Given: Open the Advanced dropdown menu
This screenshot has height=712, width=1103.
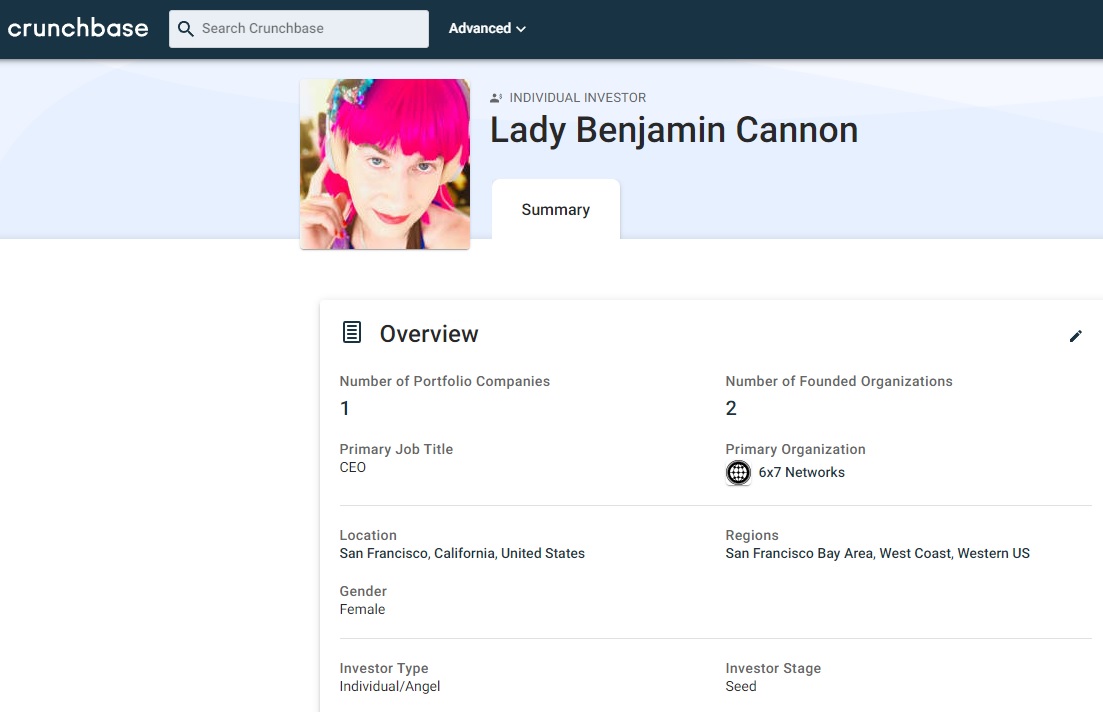Looking at the screenshot, I should [x=487, y=29].
